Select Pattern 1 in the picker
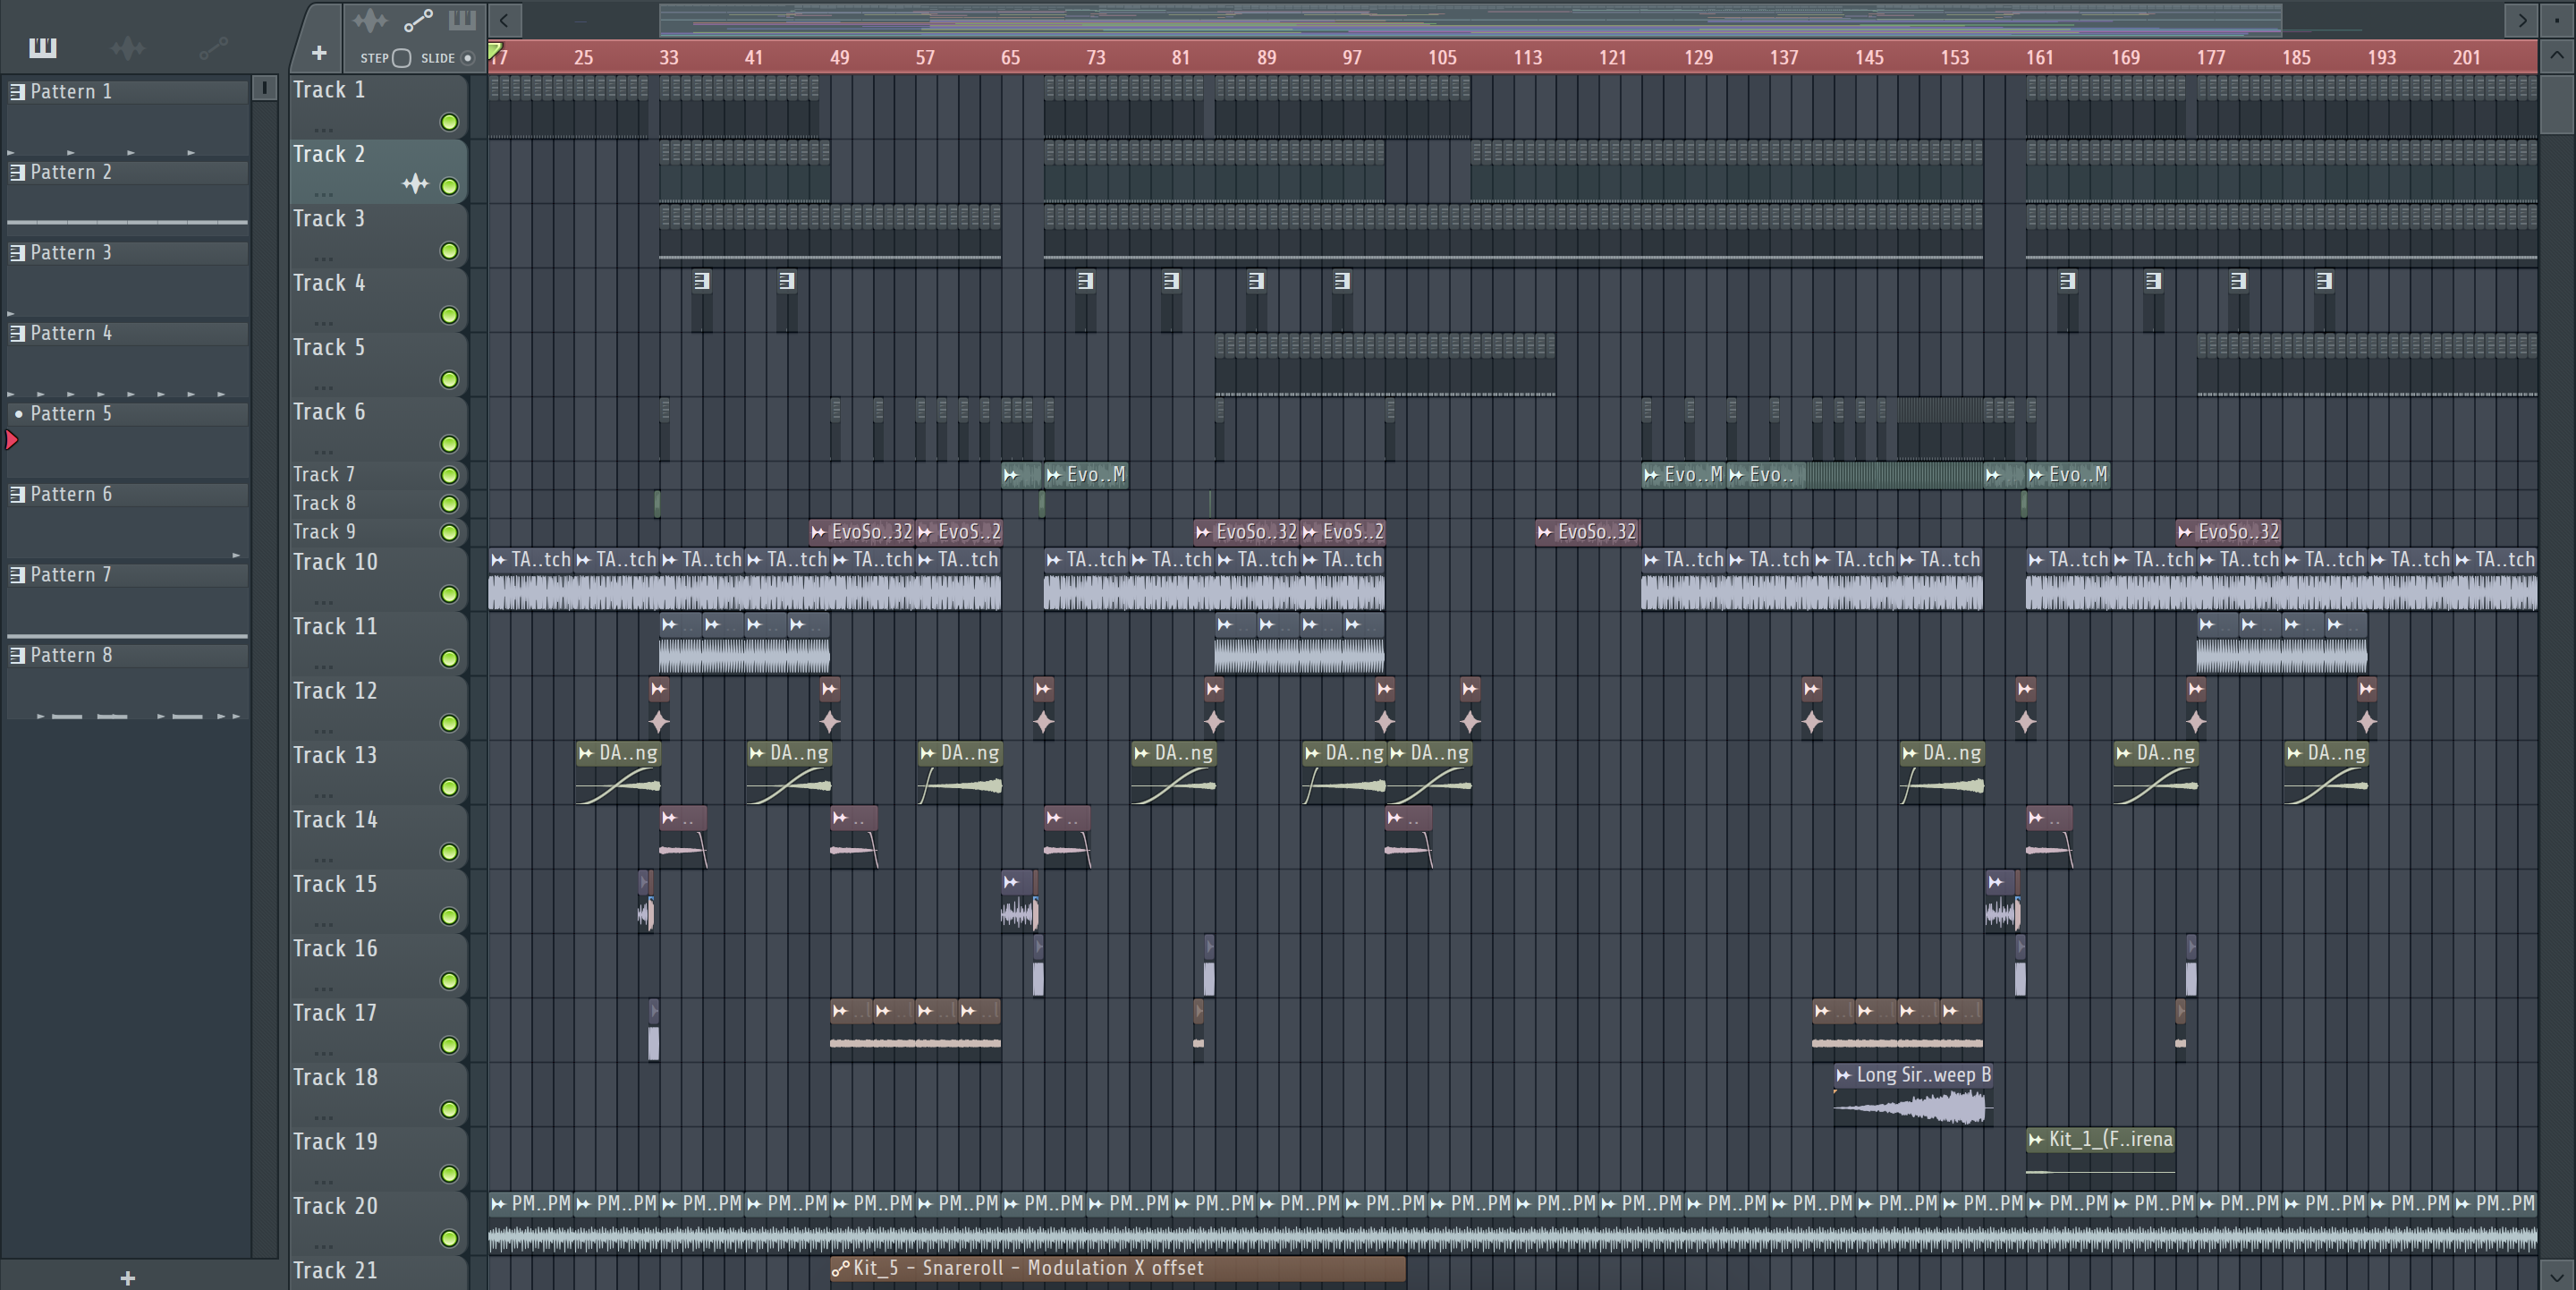The image size is (2576, 1290). (x=128, y=91)
